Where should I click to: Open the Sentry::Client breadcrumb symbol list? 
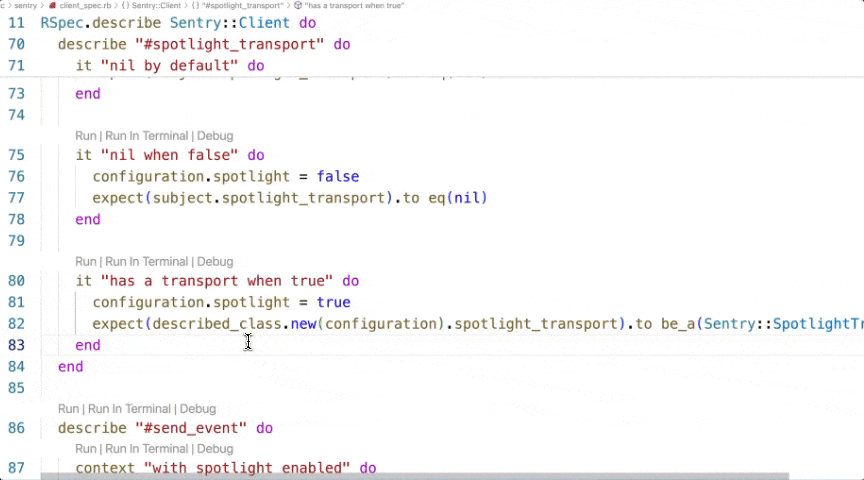click(x=156, y=5)
